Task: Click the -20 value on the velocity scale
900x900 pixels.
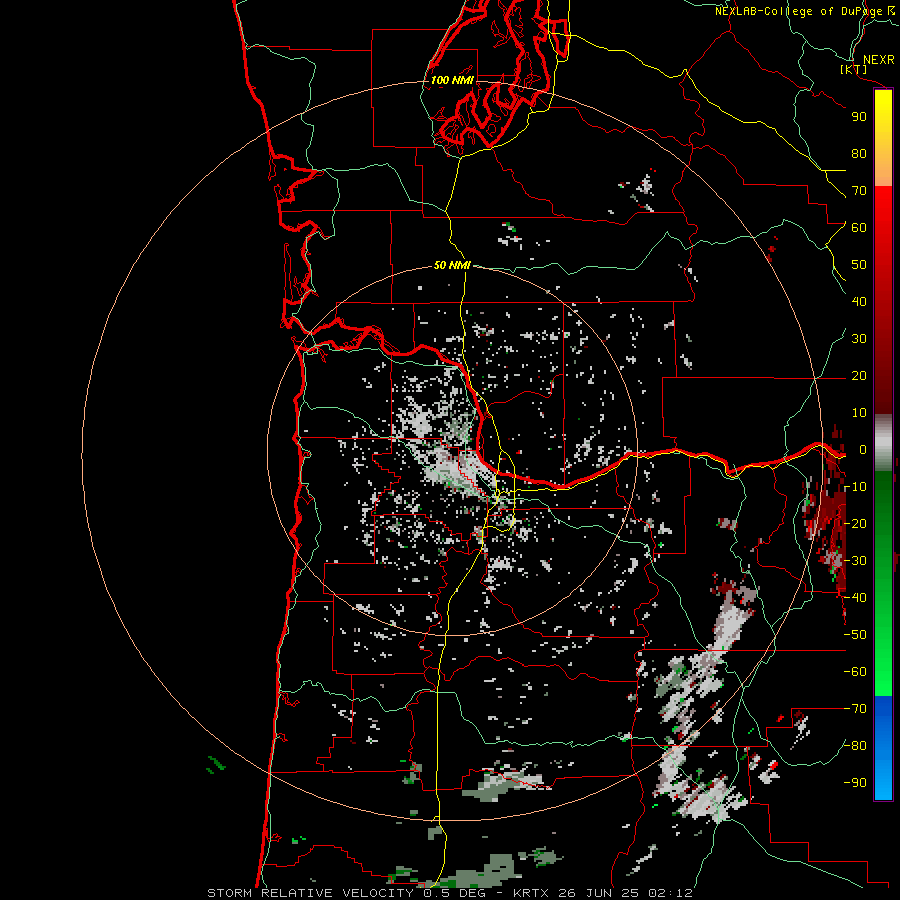Action: tap(855, 523)
